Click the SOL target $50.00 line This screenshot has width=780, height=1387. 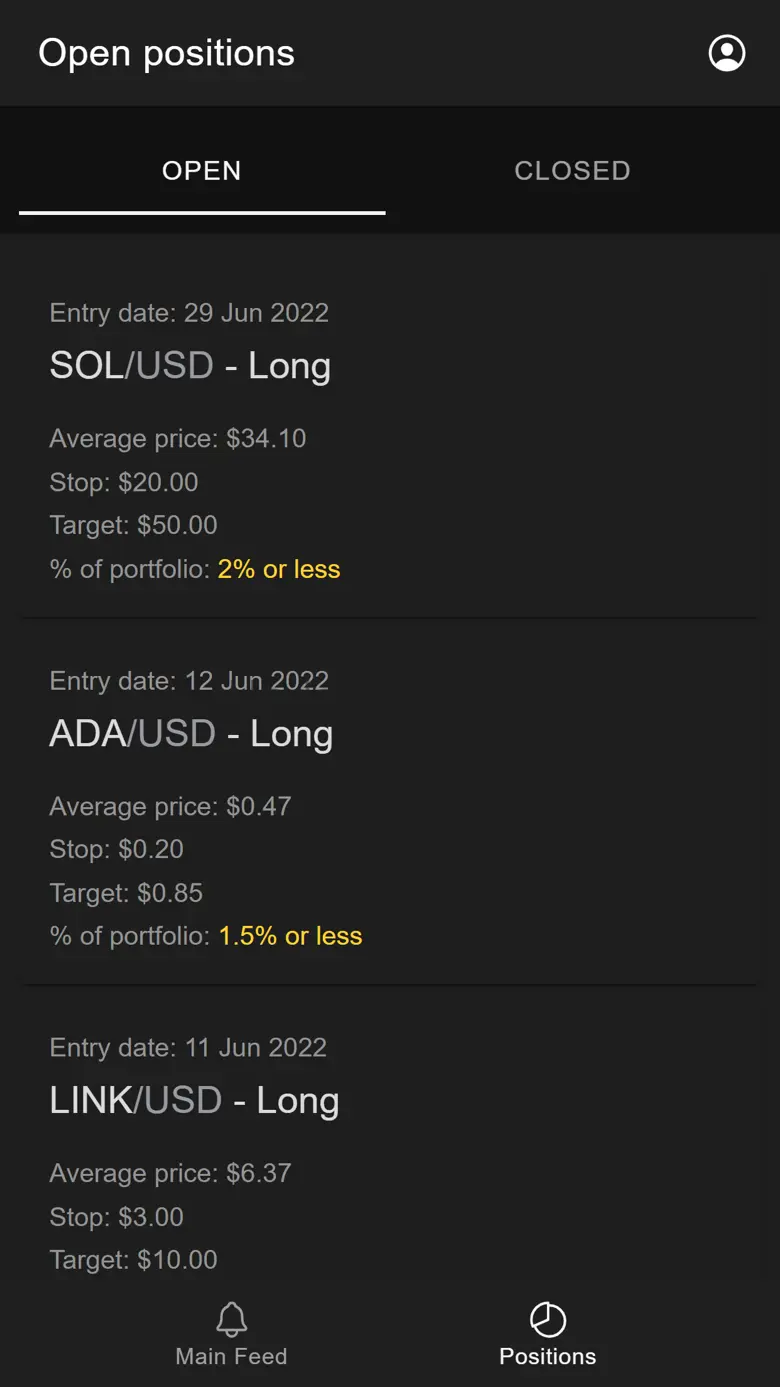pos(133,526)
